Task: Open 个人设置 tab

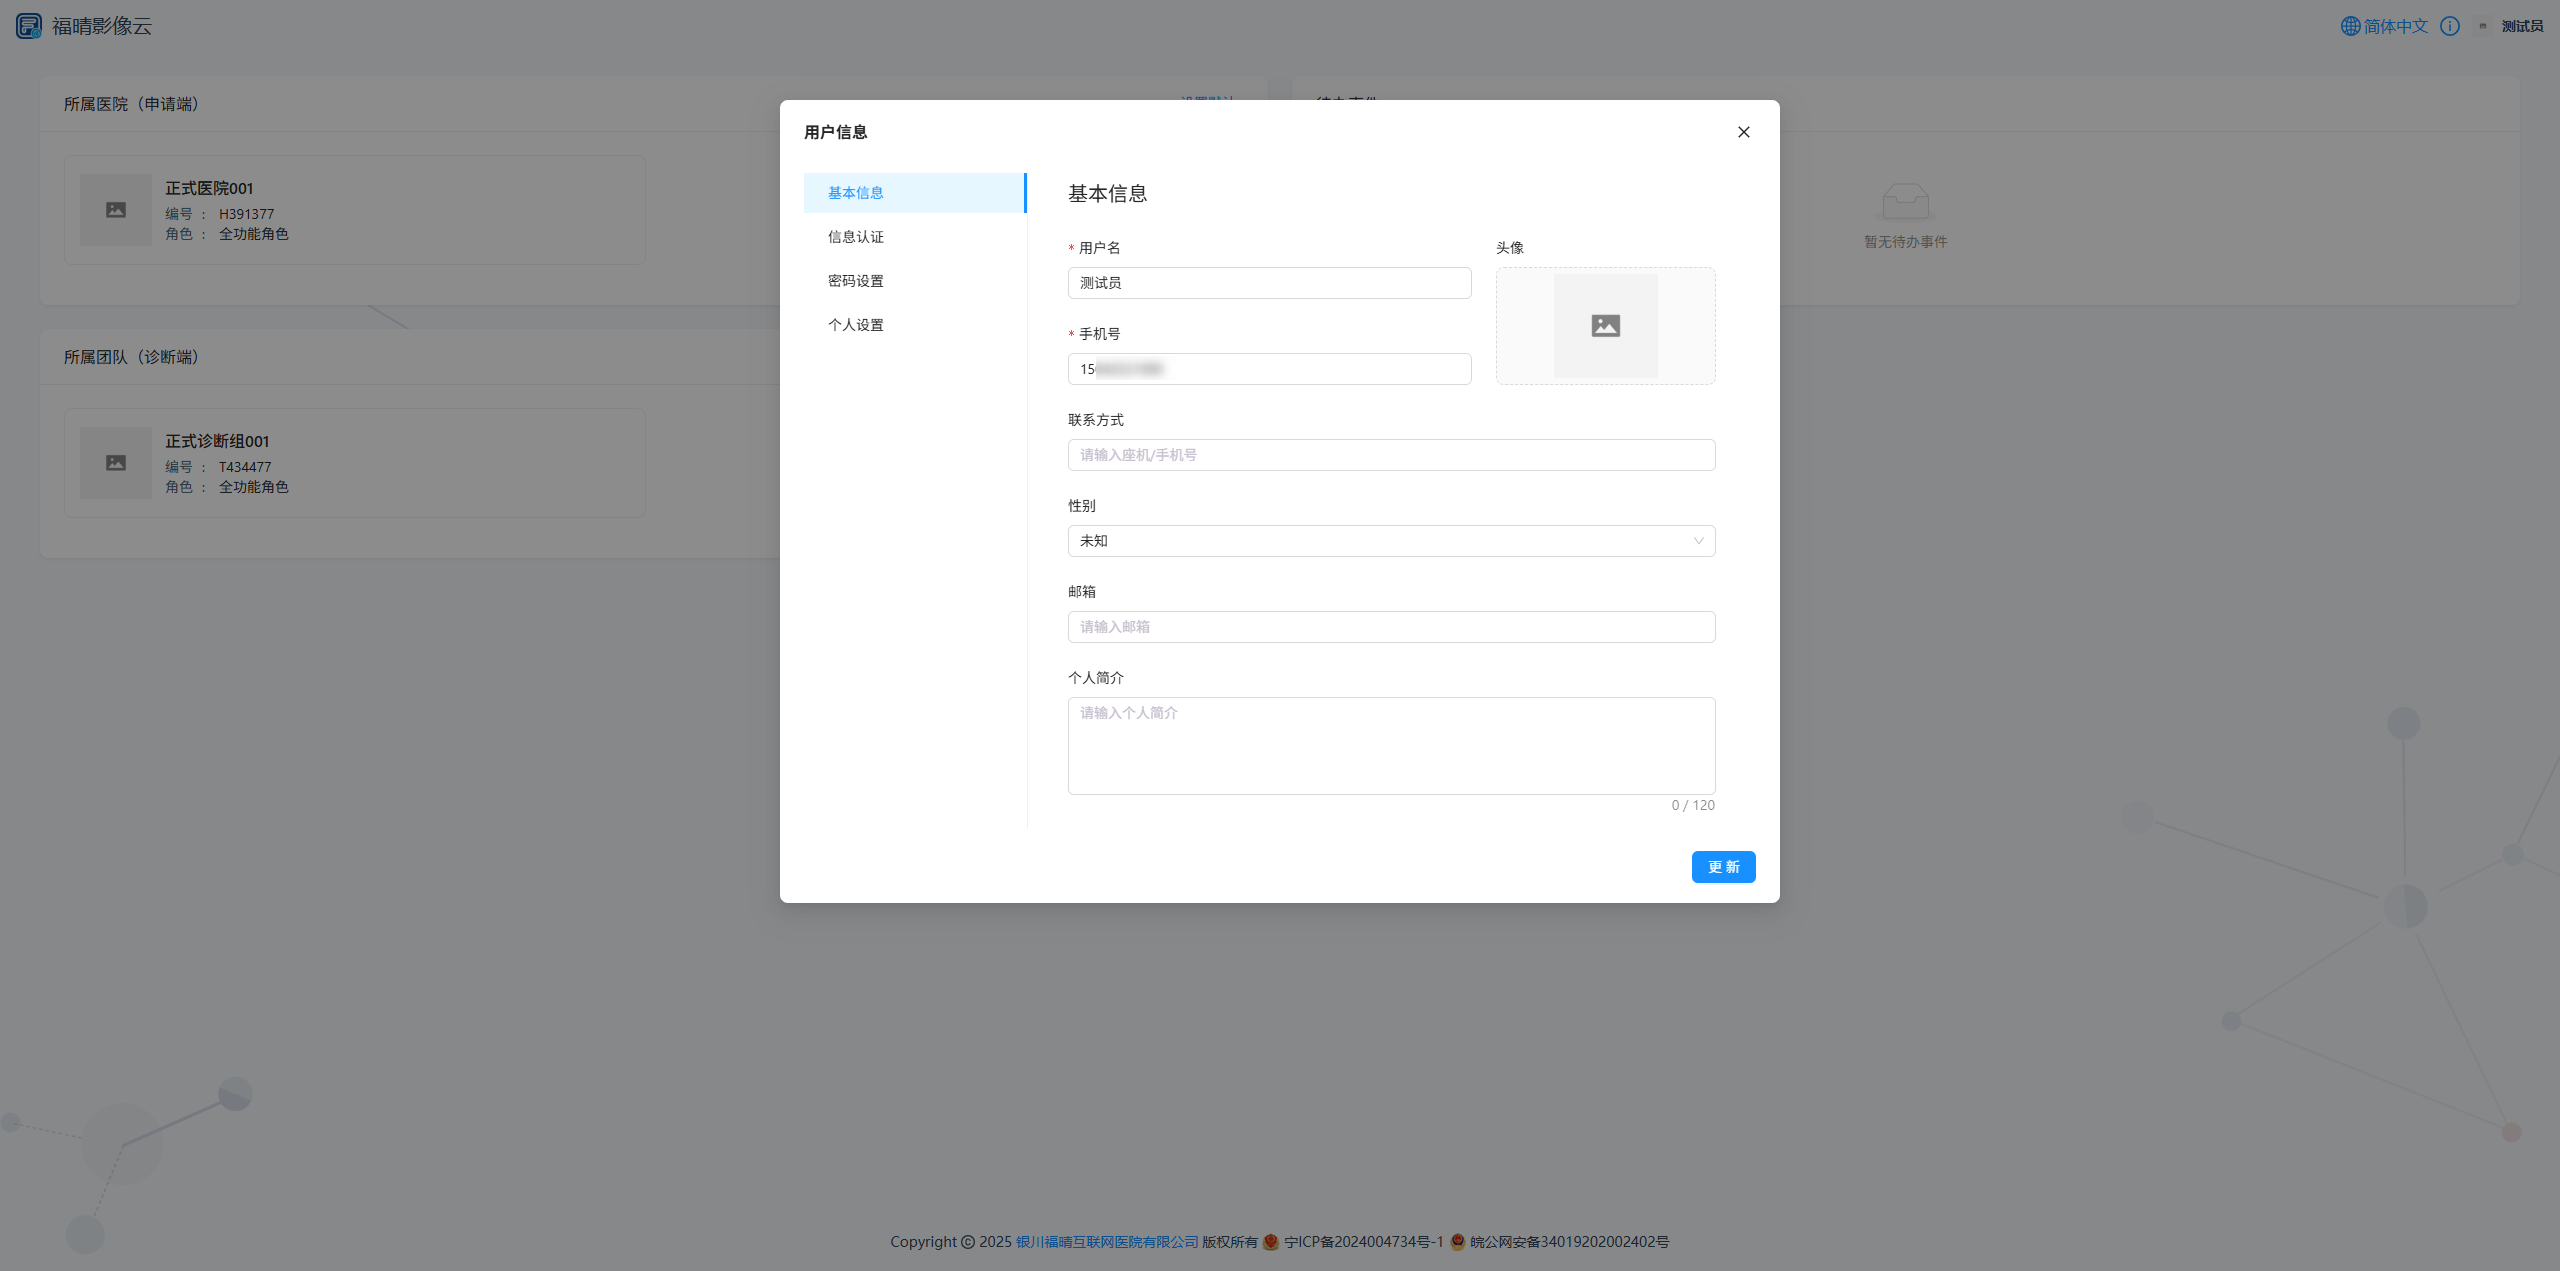Action: [855, 325]
